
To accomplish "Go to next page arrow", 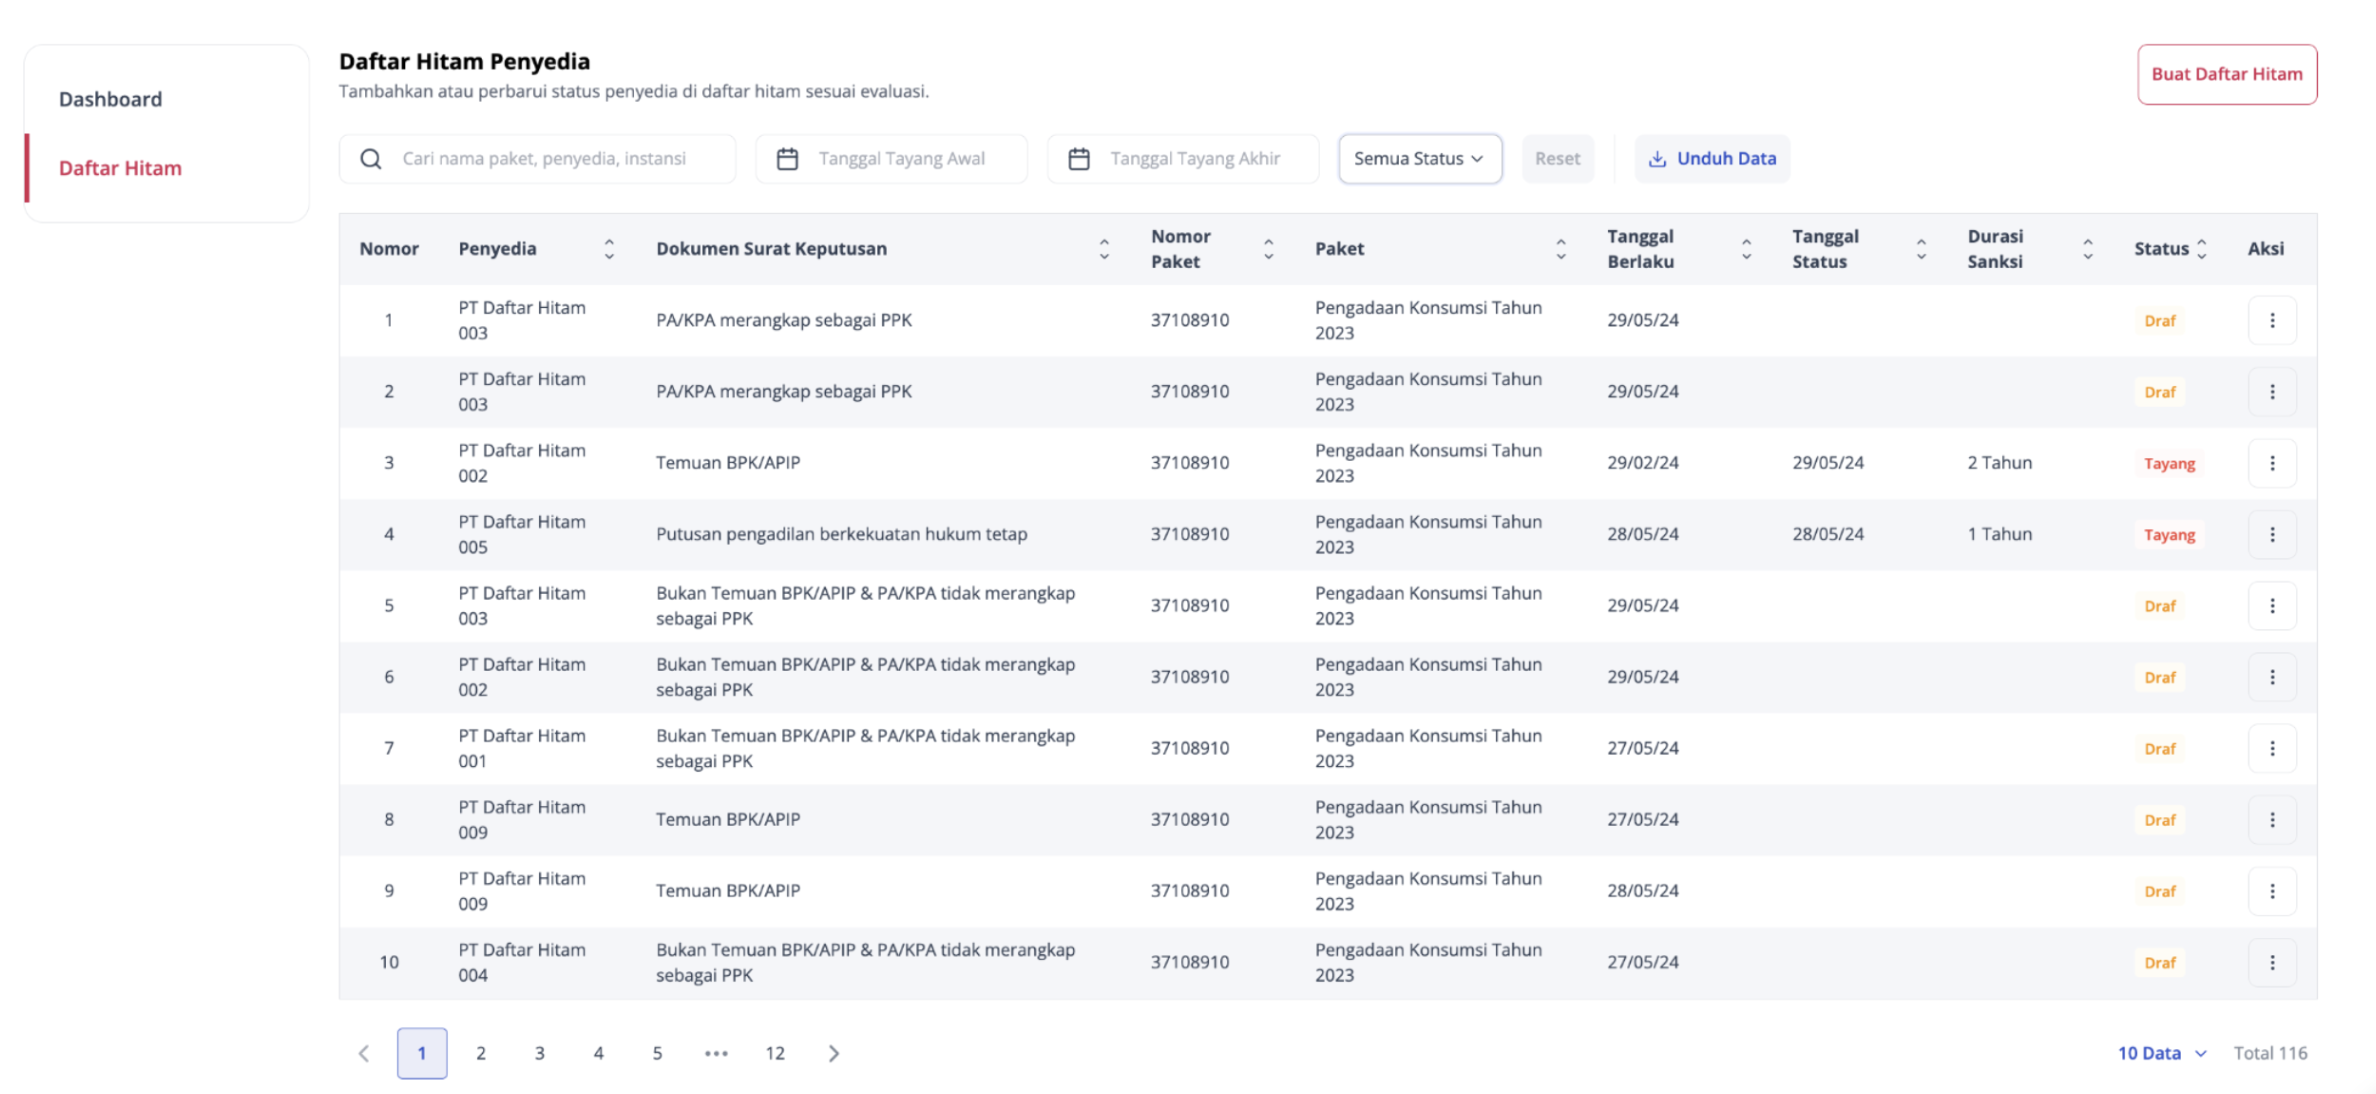I will click(x=834, y=1053).
